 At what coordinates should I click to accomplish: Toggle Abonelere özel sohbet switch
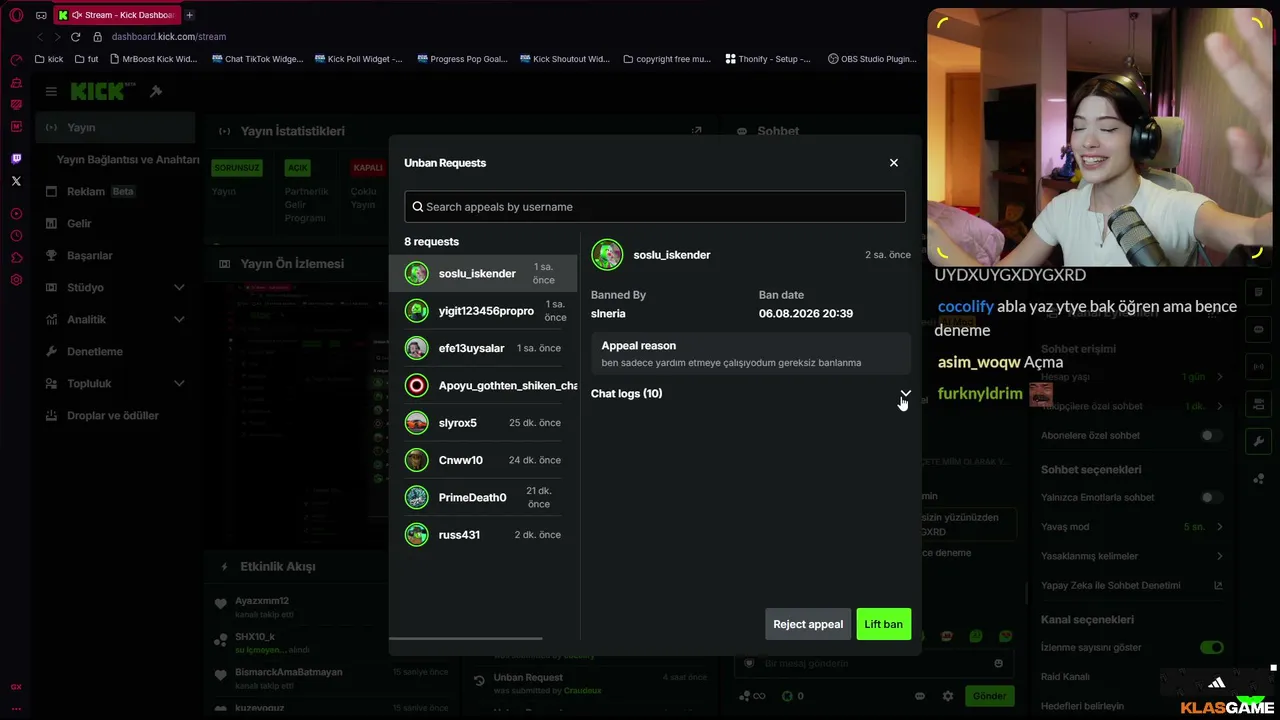pyautogui.click(x=1211, y=436)
